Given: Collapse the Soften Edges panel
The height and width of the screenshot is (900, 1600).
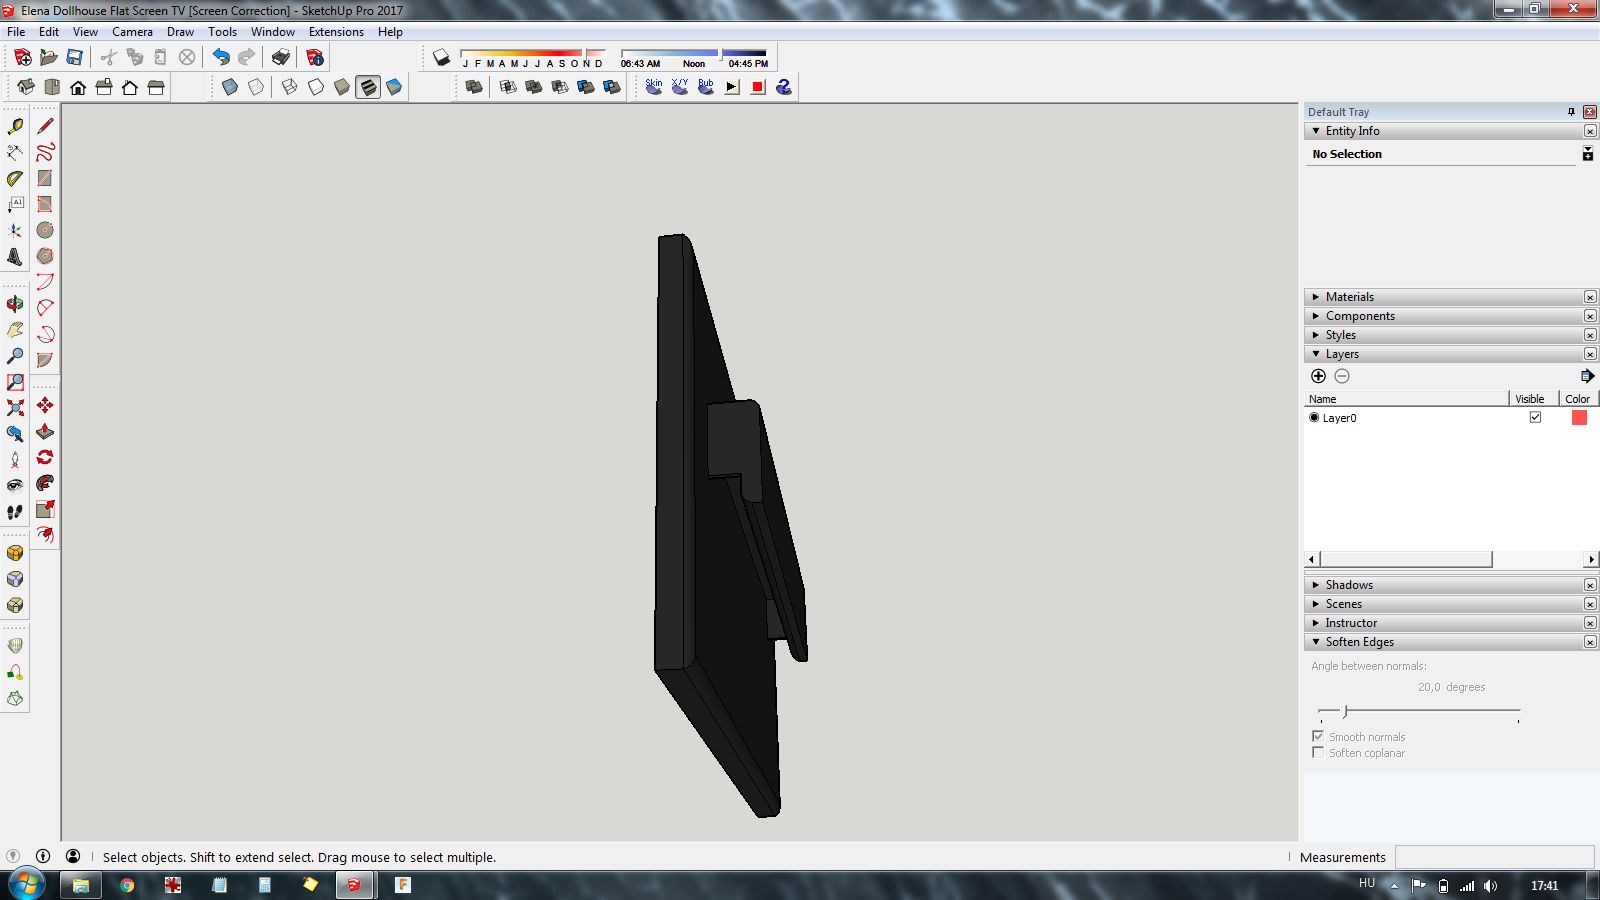Looking at the screenshot, I should point(1316,642).
